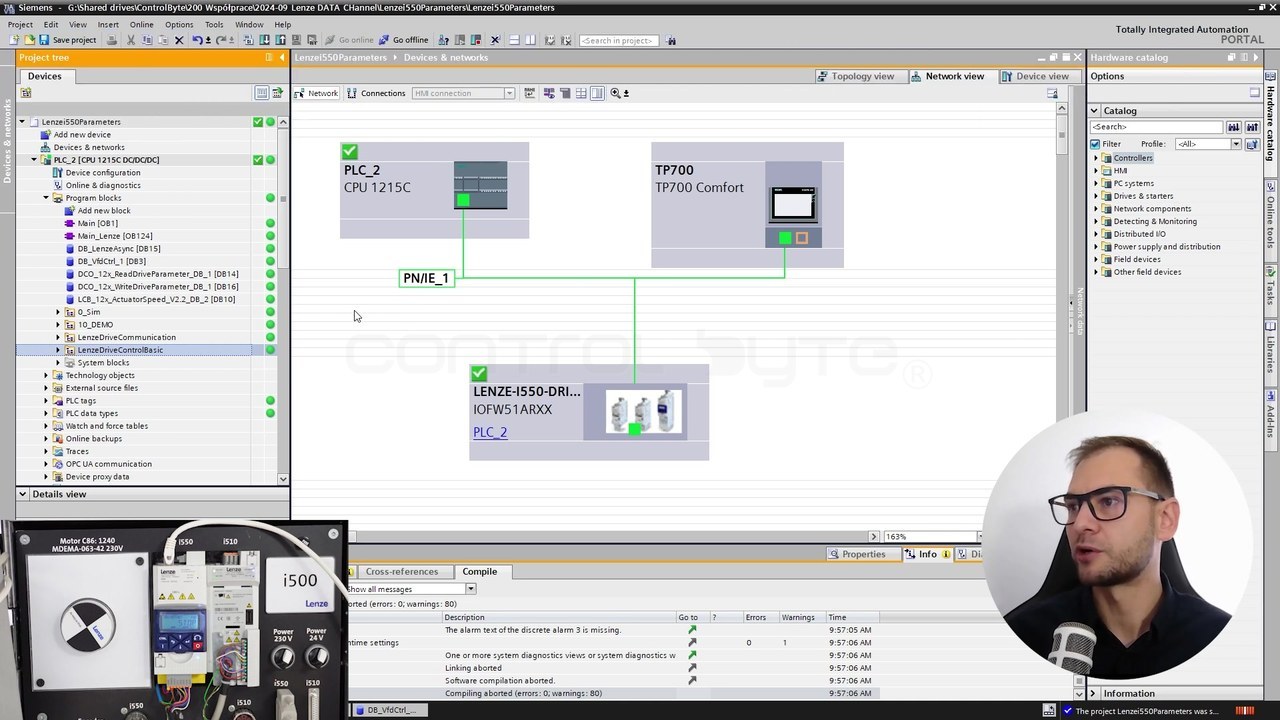Open the Options menu

click(x=179, y=24)
